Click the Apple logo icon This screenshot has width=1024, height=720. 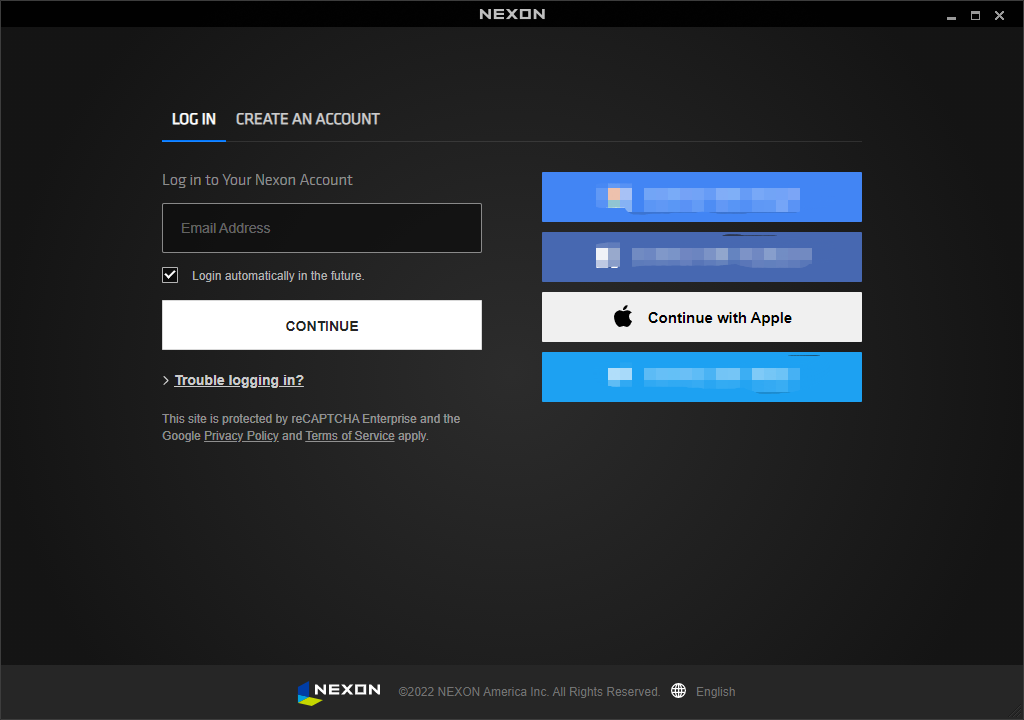623,316
